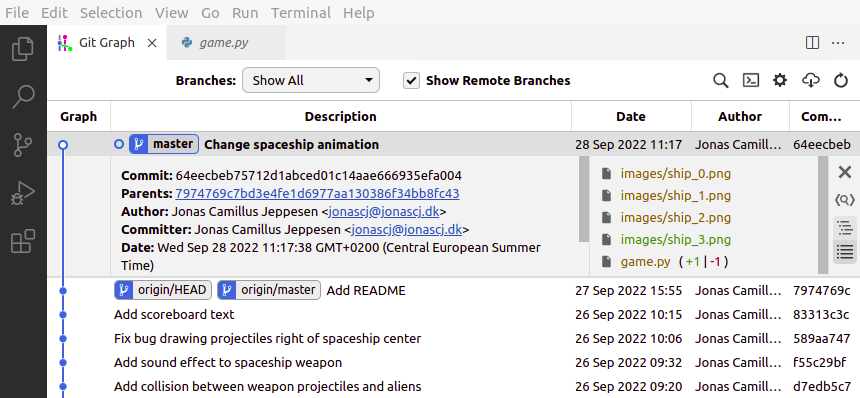Open the Extensions view
Viewport: 860px width, 398px height.
[23, 241]
